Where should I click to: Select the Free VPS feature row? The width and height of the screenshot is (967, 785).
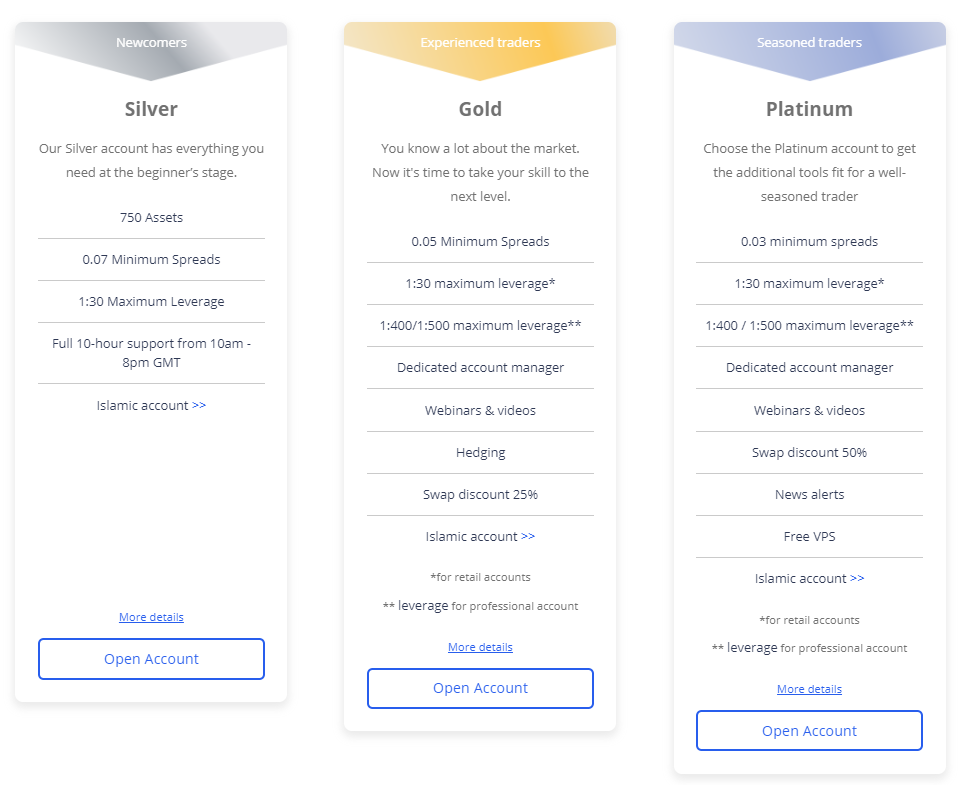809,536
